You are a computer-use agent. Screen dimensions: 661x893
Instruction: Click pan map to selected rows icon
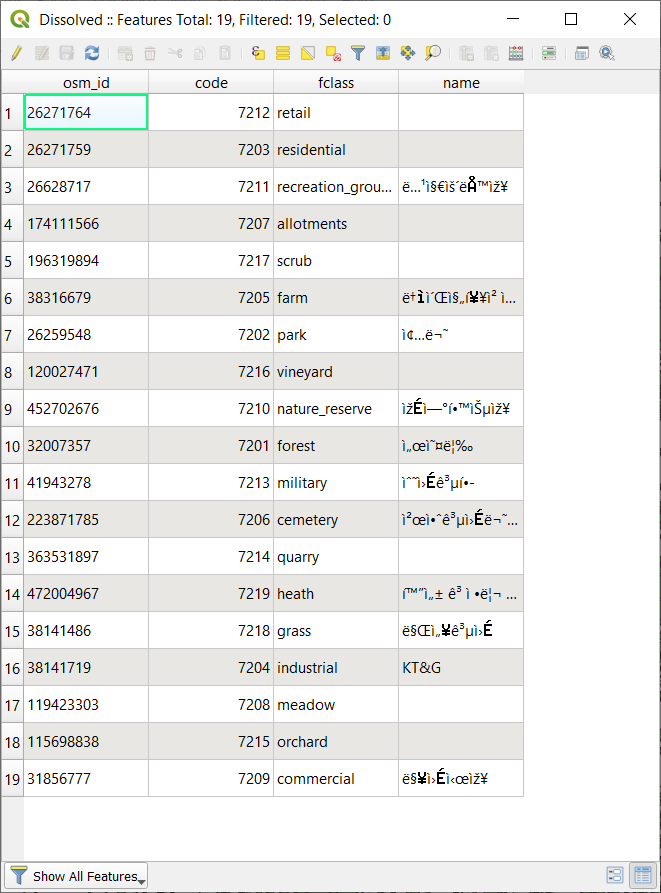(x=408, y=54)
